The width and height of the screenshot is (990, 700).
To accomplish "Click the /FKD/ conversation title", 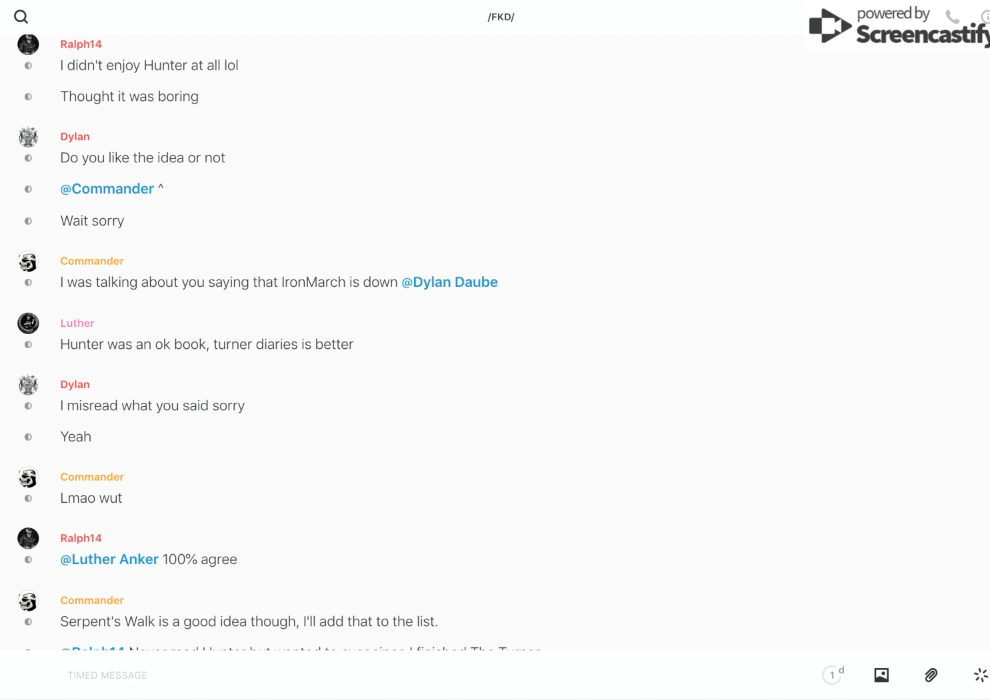I will 501,17.
